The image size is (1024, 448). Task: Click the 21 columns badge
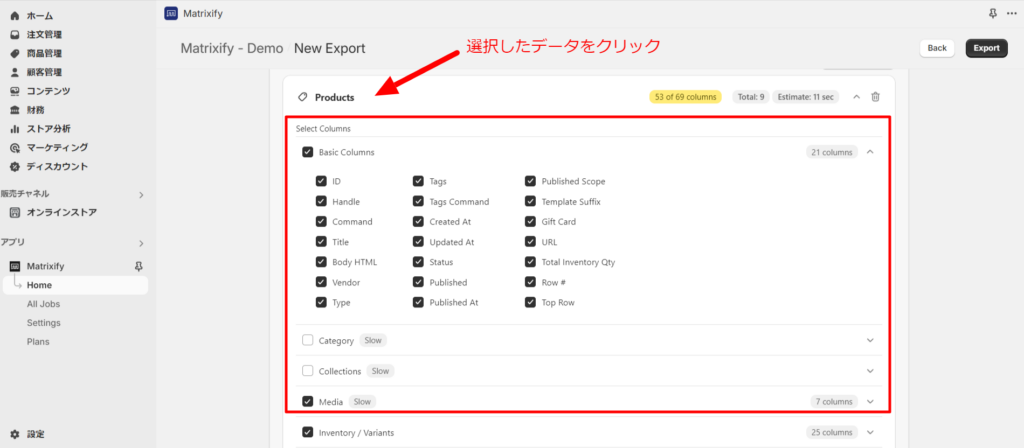click(x=831, y=152)
